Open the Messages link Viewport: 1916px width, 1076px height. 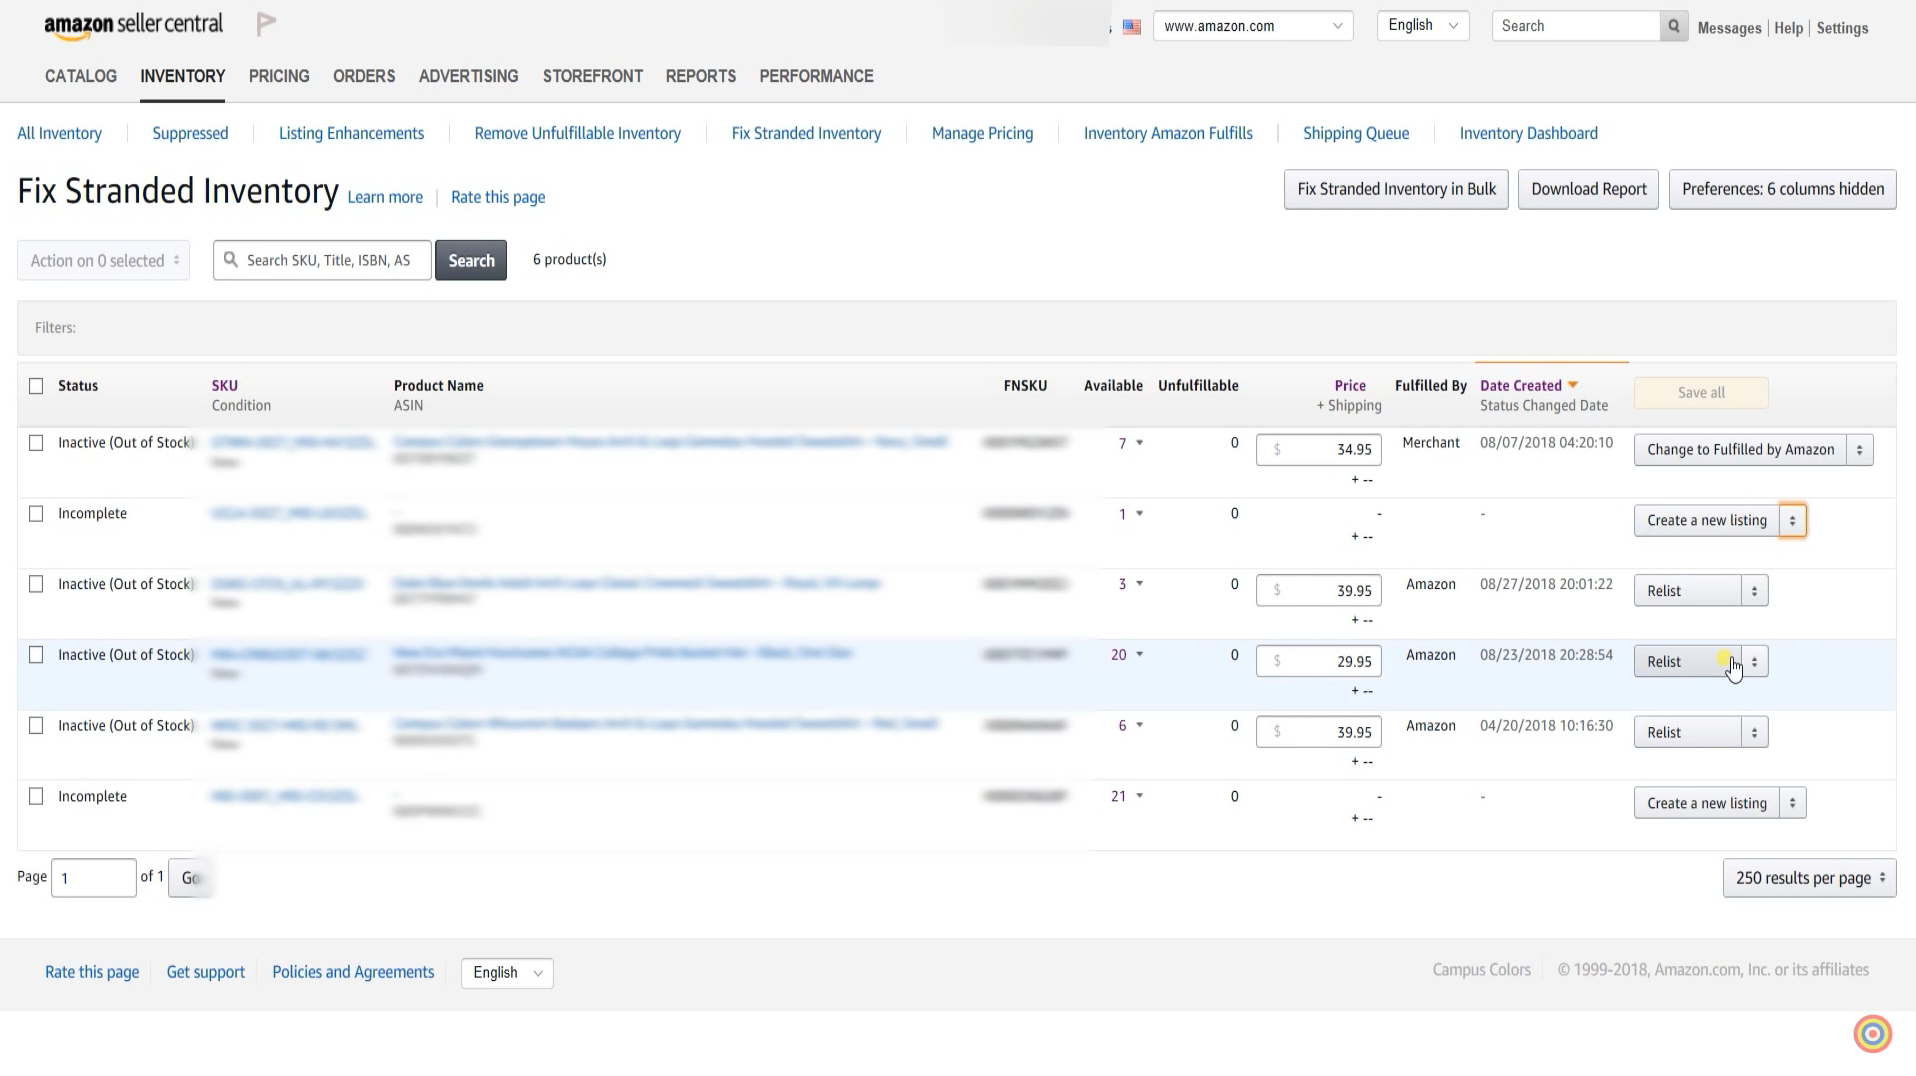1729,28
